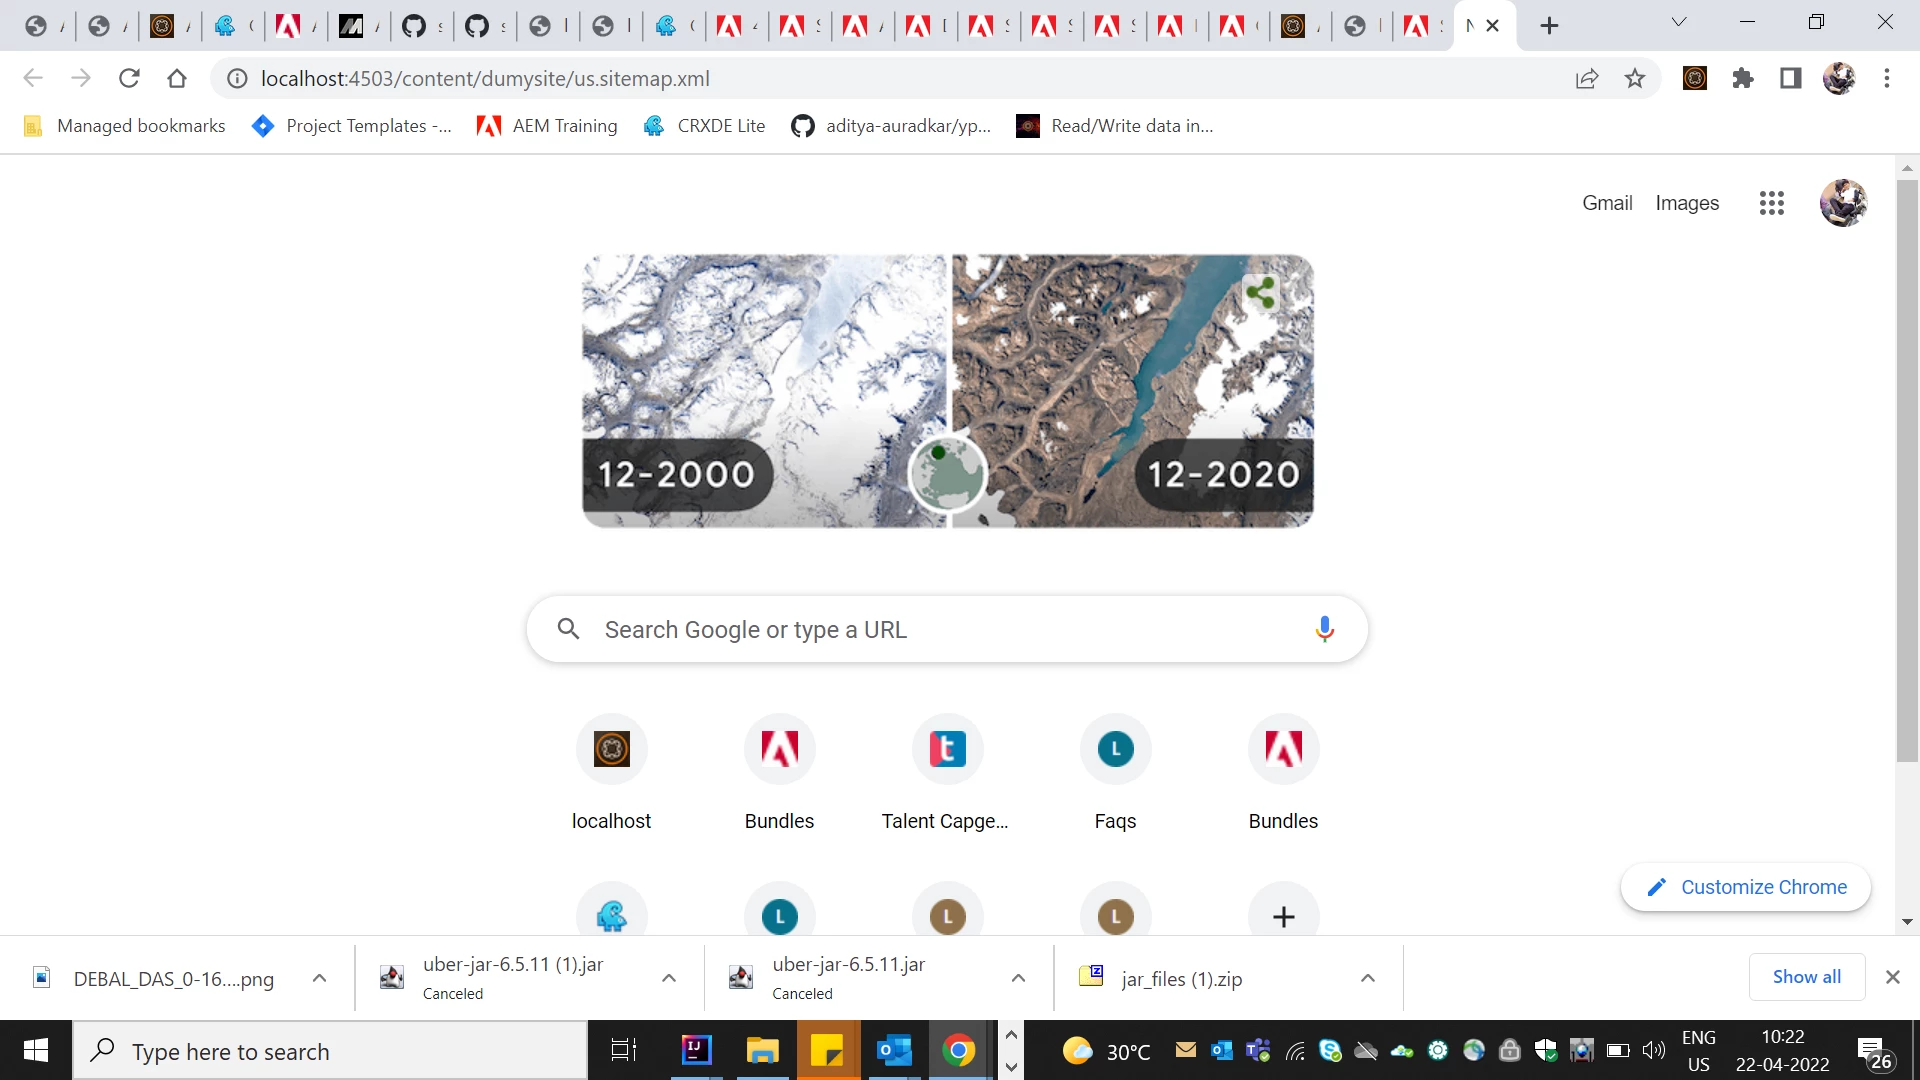Image resolution: width=1920 pixels, height=1080 pixels.
Task: Open CRXDE Lite bookmark
Action: [705, 126]
